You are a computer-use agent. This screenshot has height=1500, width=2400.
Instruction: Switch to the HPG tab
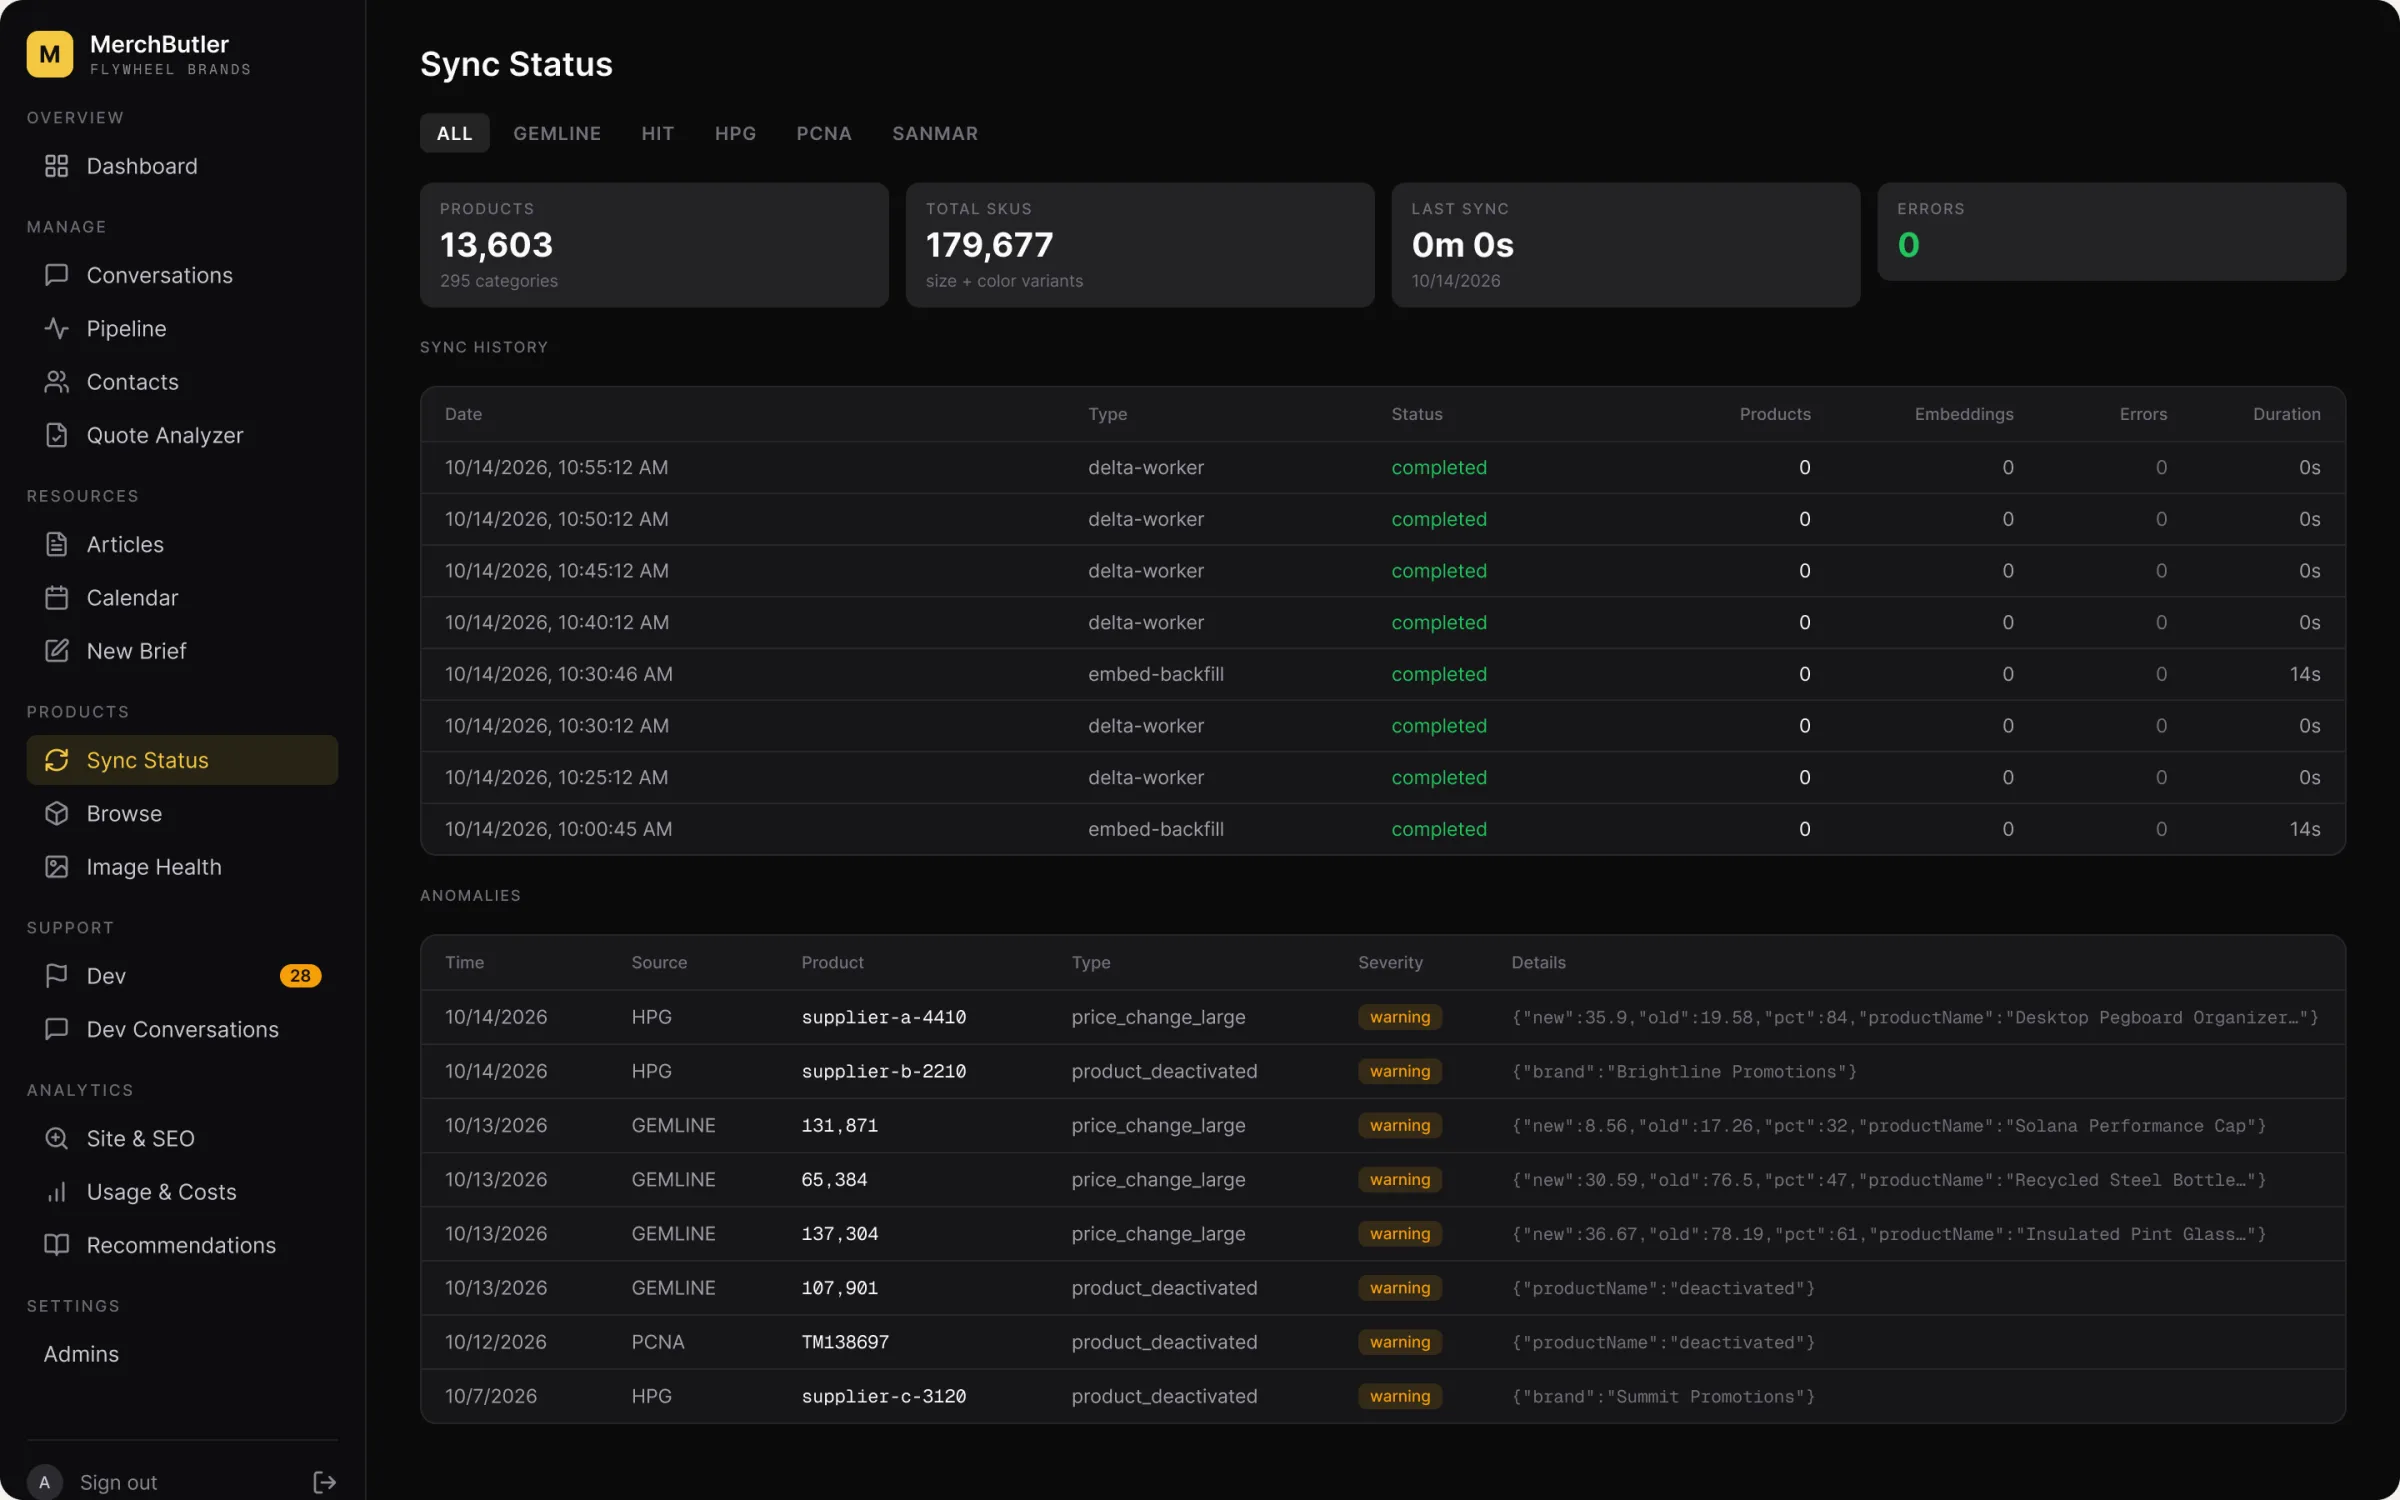tap(735, 133)
